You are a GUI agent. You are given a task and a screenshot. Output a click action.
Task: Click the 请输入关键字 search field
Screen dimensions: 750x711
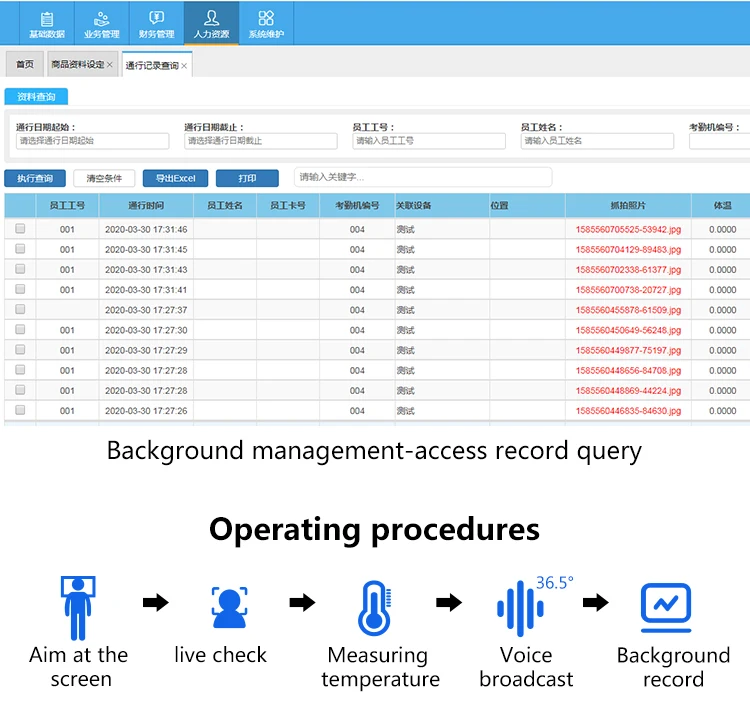pyautogui.click(x=422, y=177)
